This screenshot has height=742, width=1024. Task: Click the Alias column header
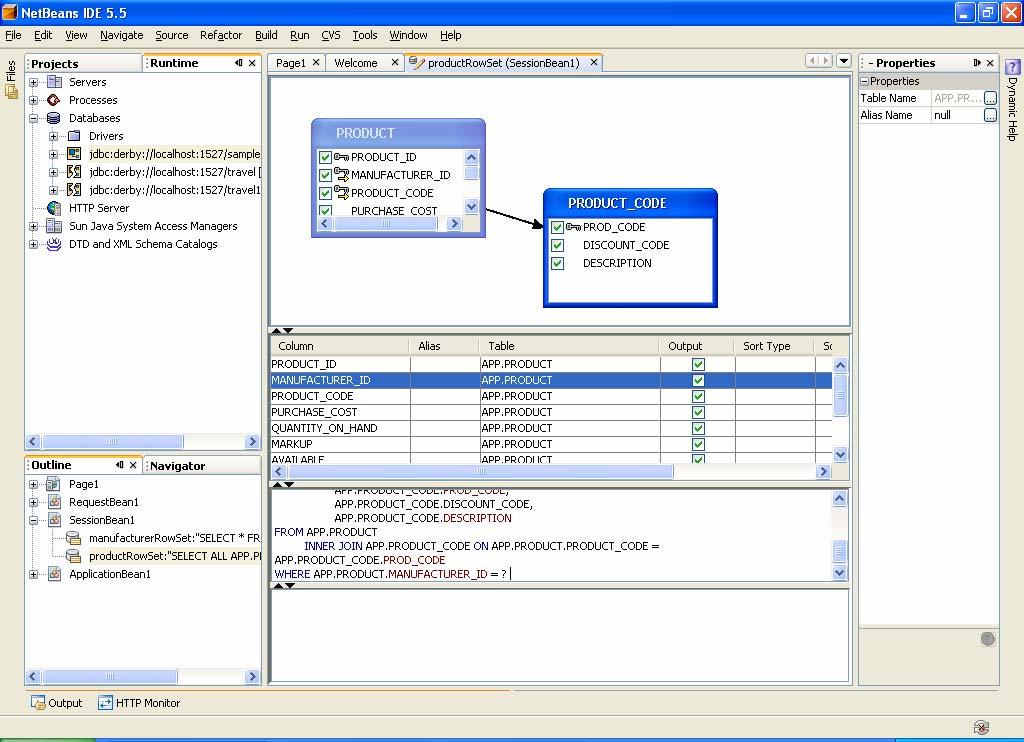(x=429, y=346)
